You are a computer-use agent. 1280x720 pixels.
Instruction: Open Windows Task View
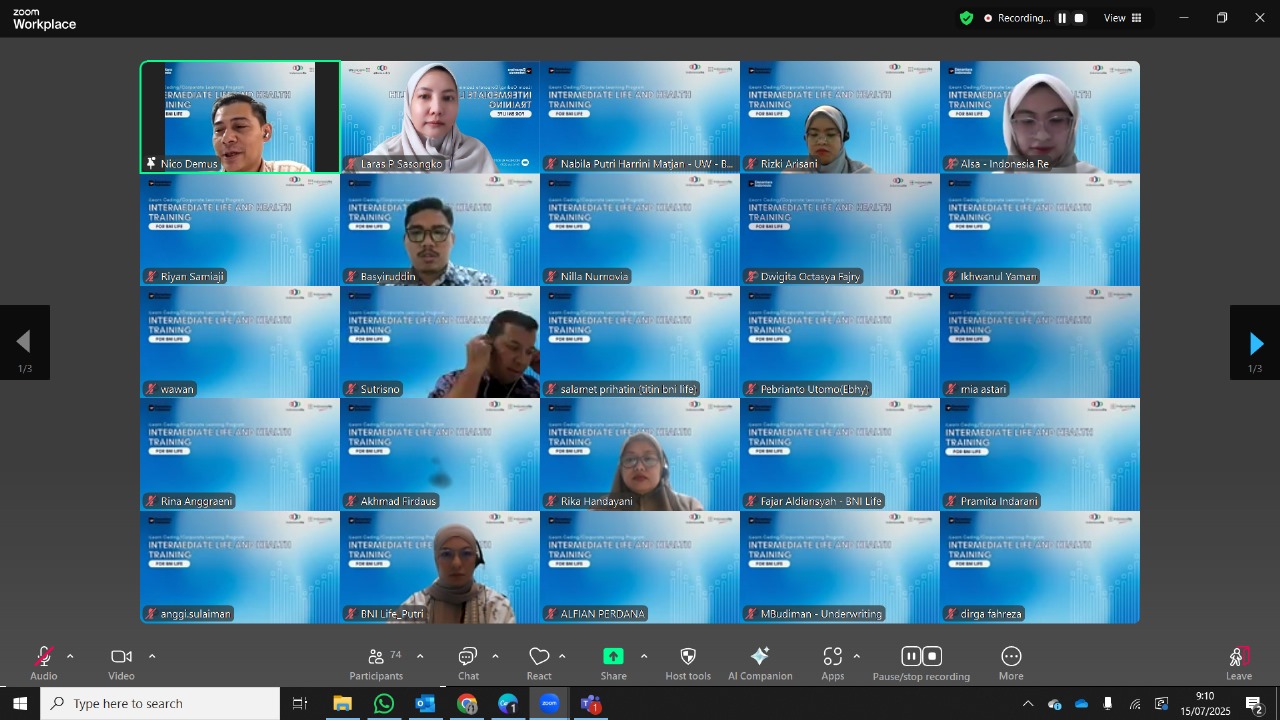click(x=300, y=704)
